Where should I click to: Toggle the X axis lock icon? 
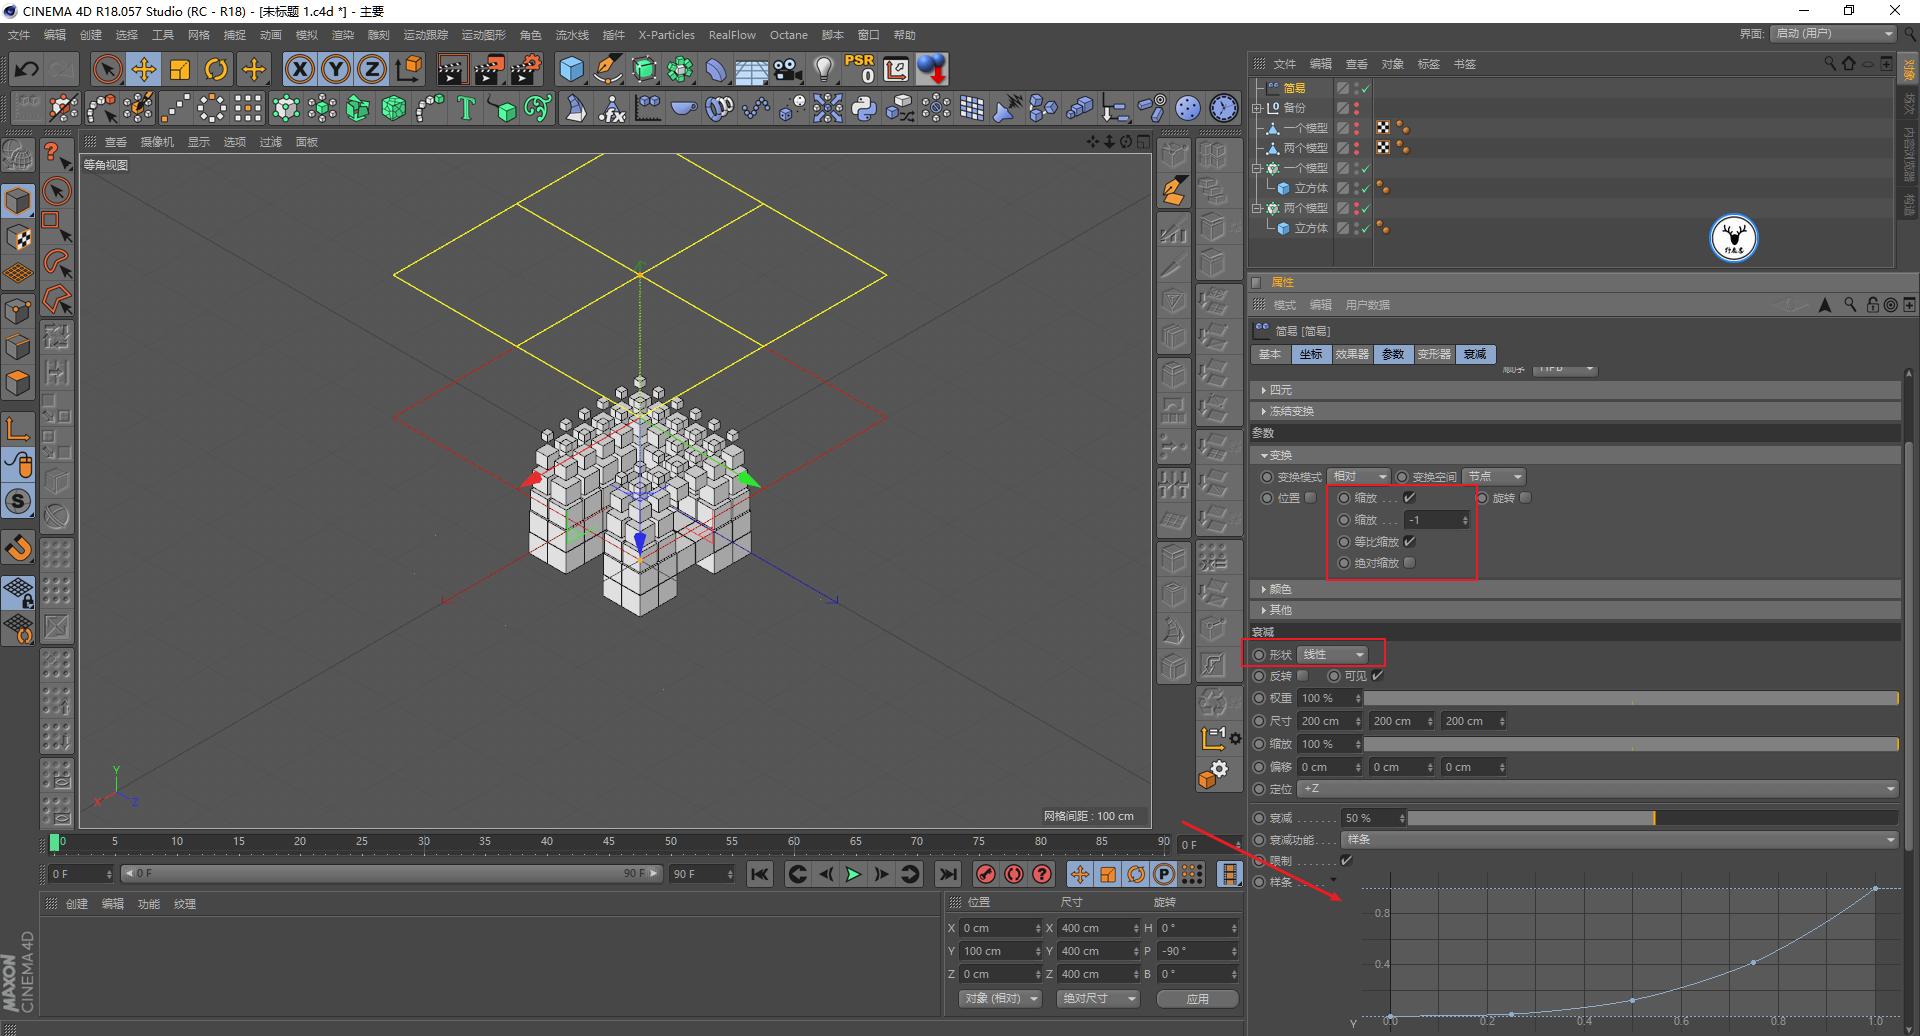point(299,69)
